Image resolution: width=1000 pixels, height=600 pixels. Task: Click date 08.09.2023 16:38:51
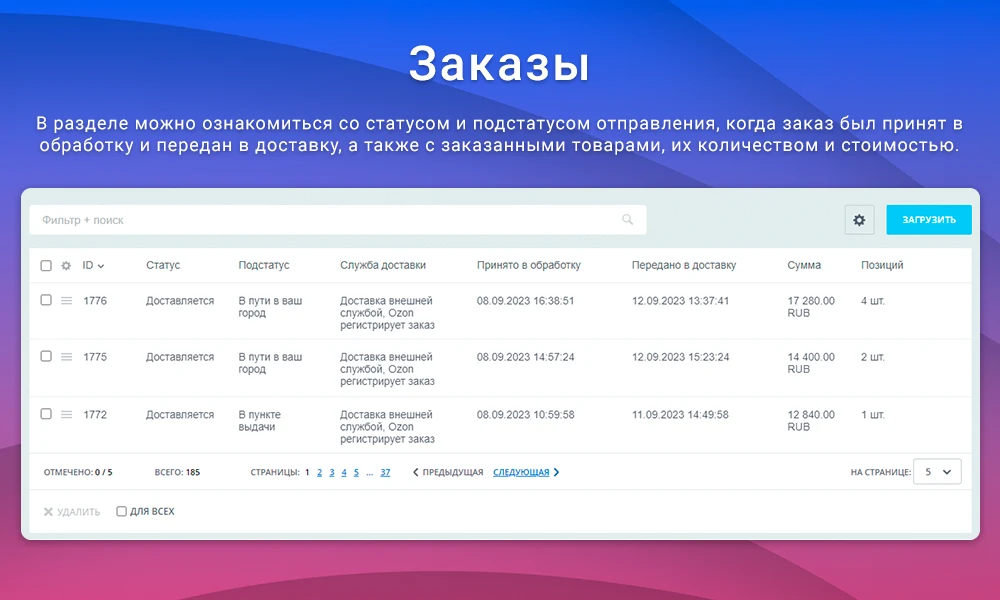click(526, 300)
